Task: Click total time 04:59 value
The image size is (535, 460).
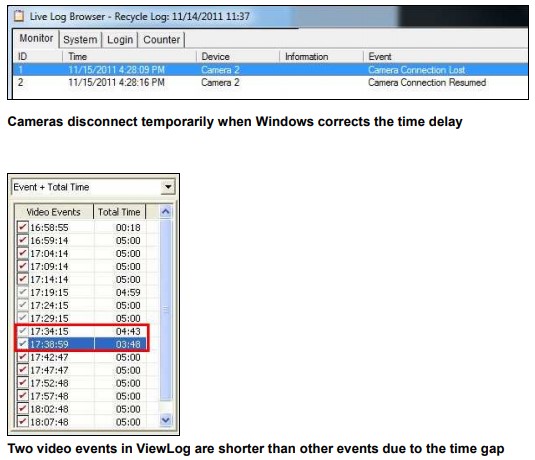Action: click(128, 292)
